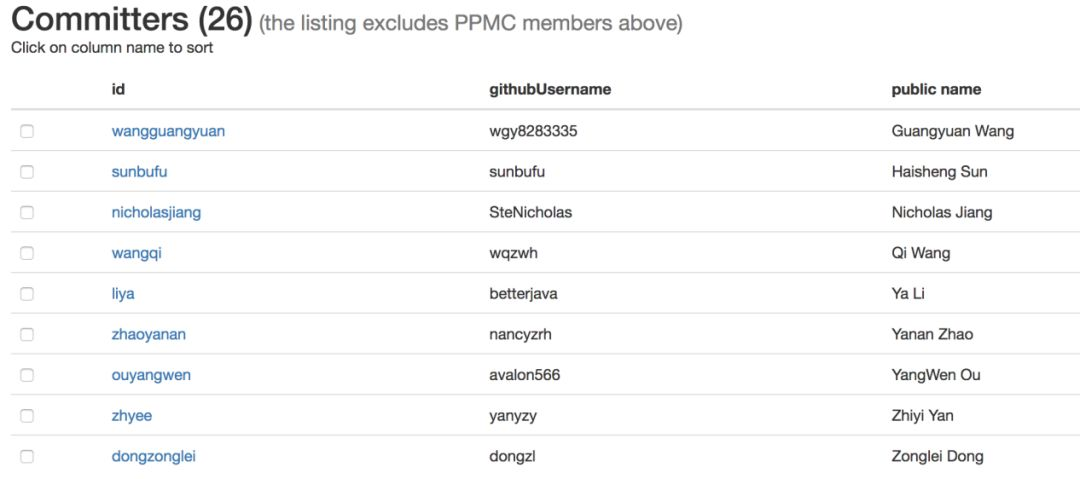
Task: Select the nicholasjiang row checkbox
Action: (x=27, y=212)
